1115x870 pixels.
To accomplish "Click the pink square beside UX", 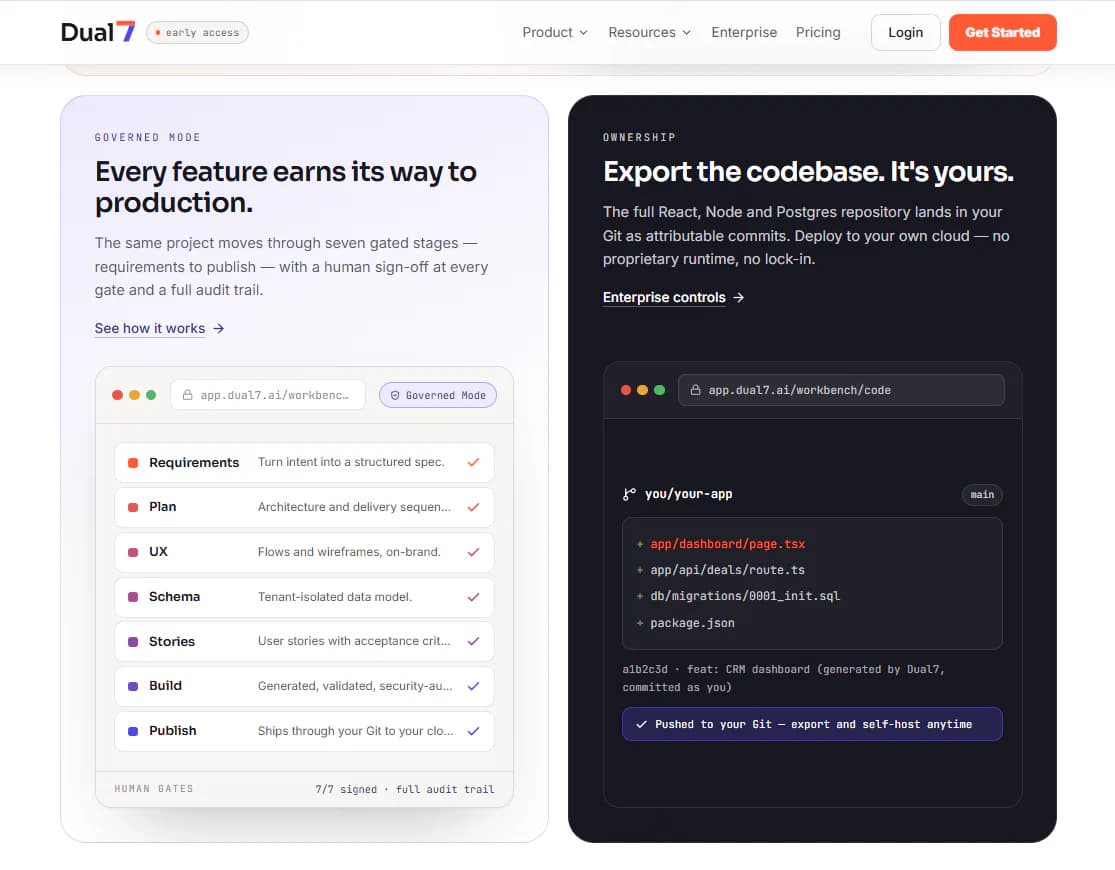I will pyautogui.click(x=133, y=552).
